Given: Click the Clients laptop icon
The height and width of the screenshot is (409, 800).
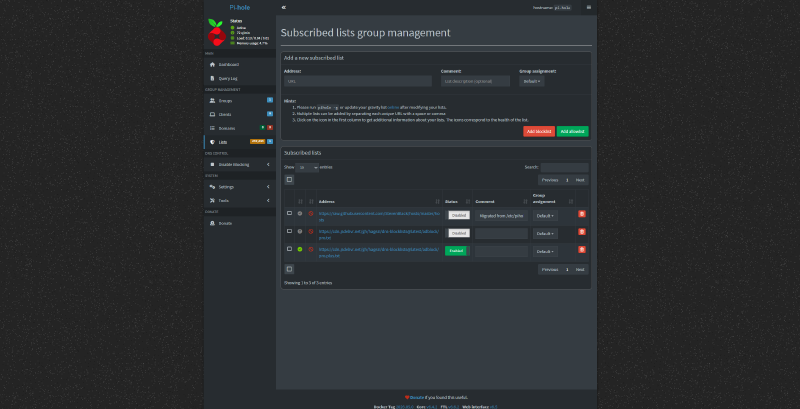Looking at the screenshot, I should click(212, 115).
